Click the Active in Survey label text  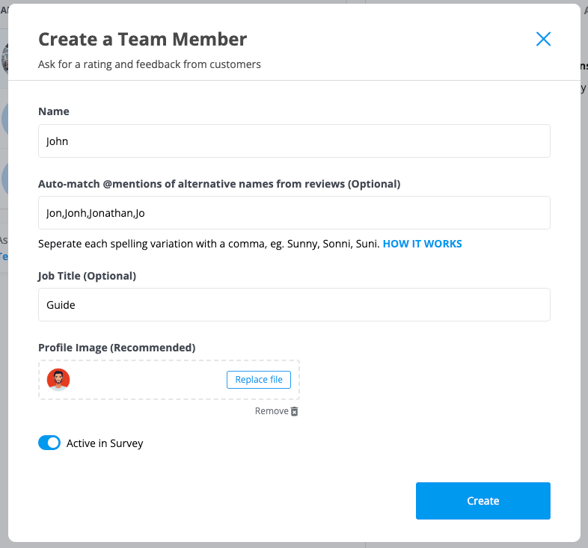tap(105, 443)
